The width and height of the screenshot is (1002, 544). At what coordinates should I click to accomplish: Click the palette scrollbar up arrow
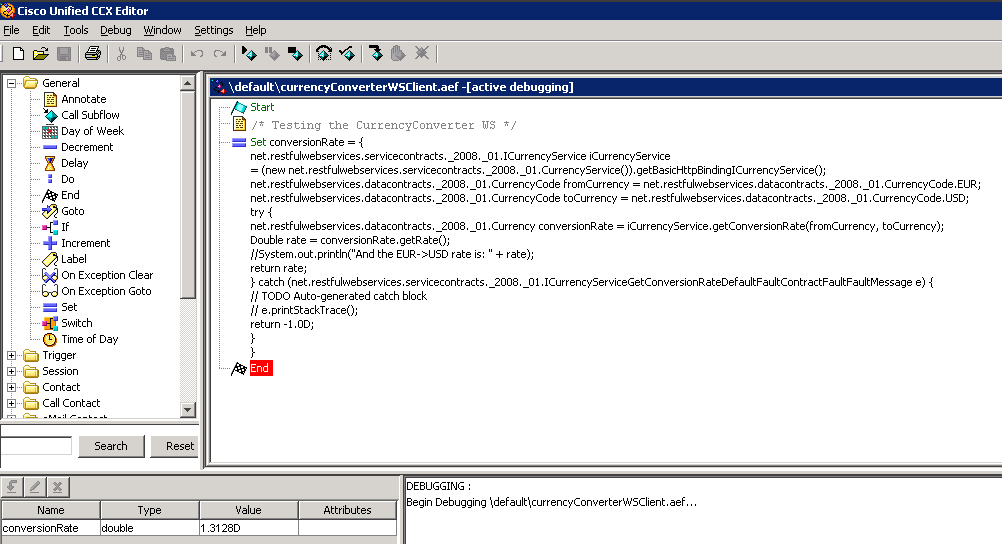click(x=187, y=83)
